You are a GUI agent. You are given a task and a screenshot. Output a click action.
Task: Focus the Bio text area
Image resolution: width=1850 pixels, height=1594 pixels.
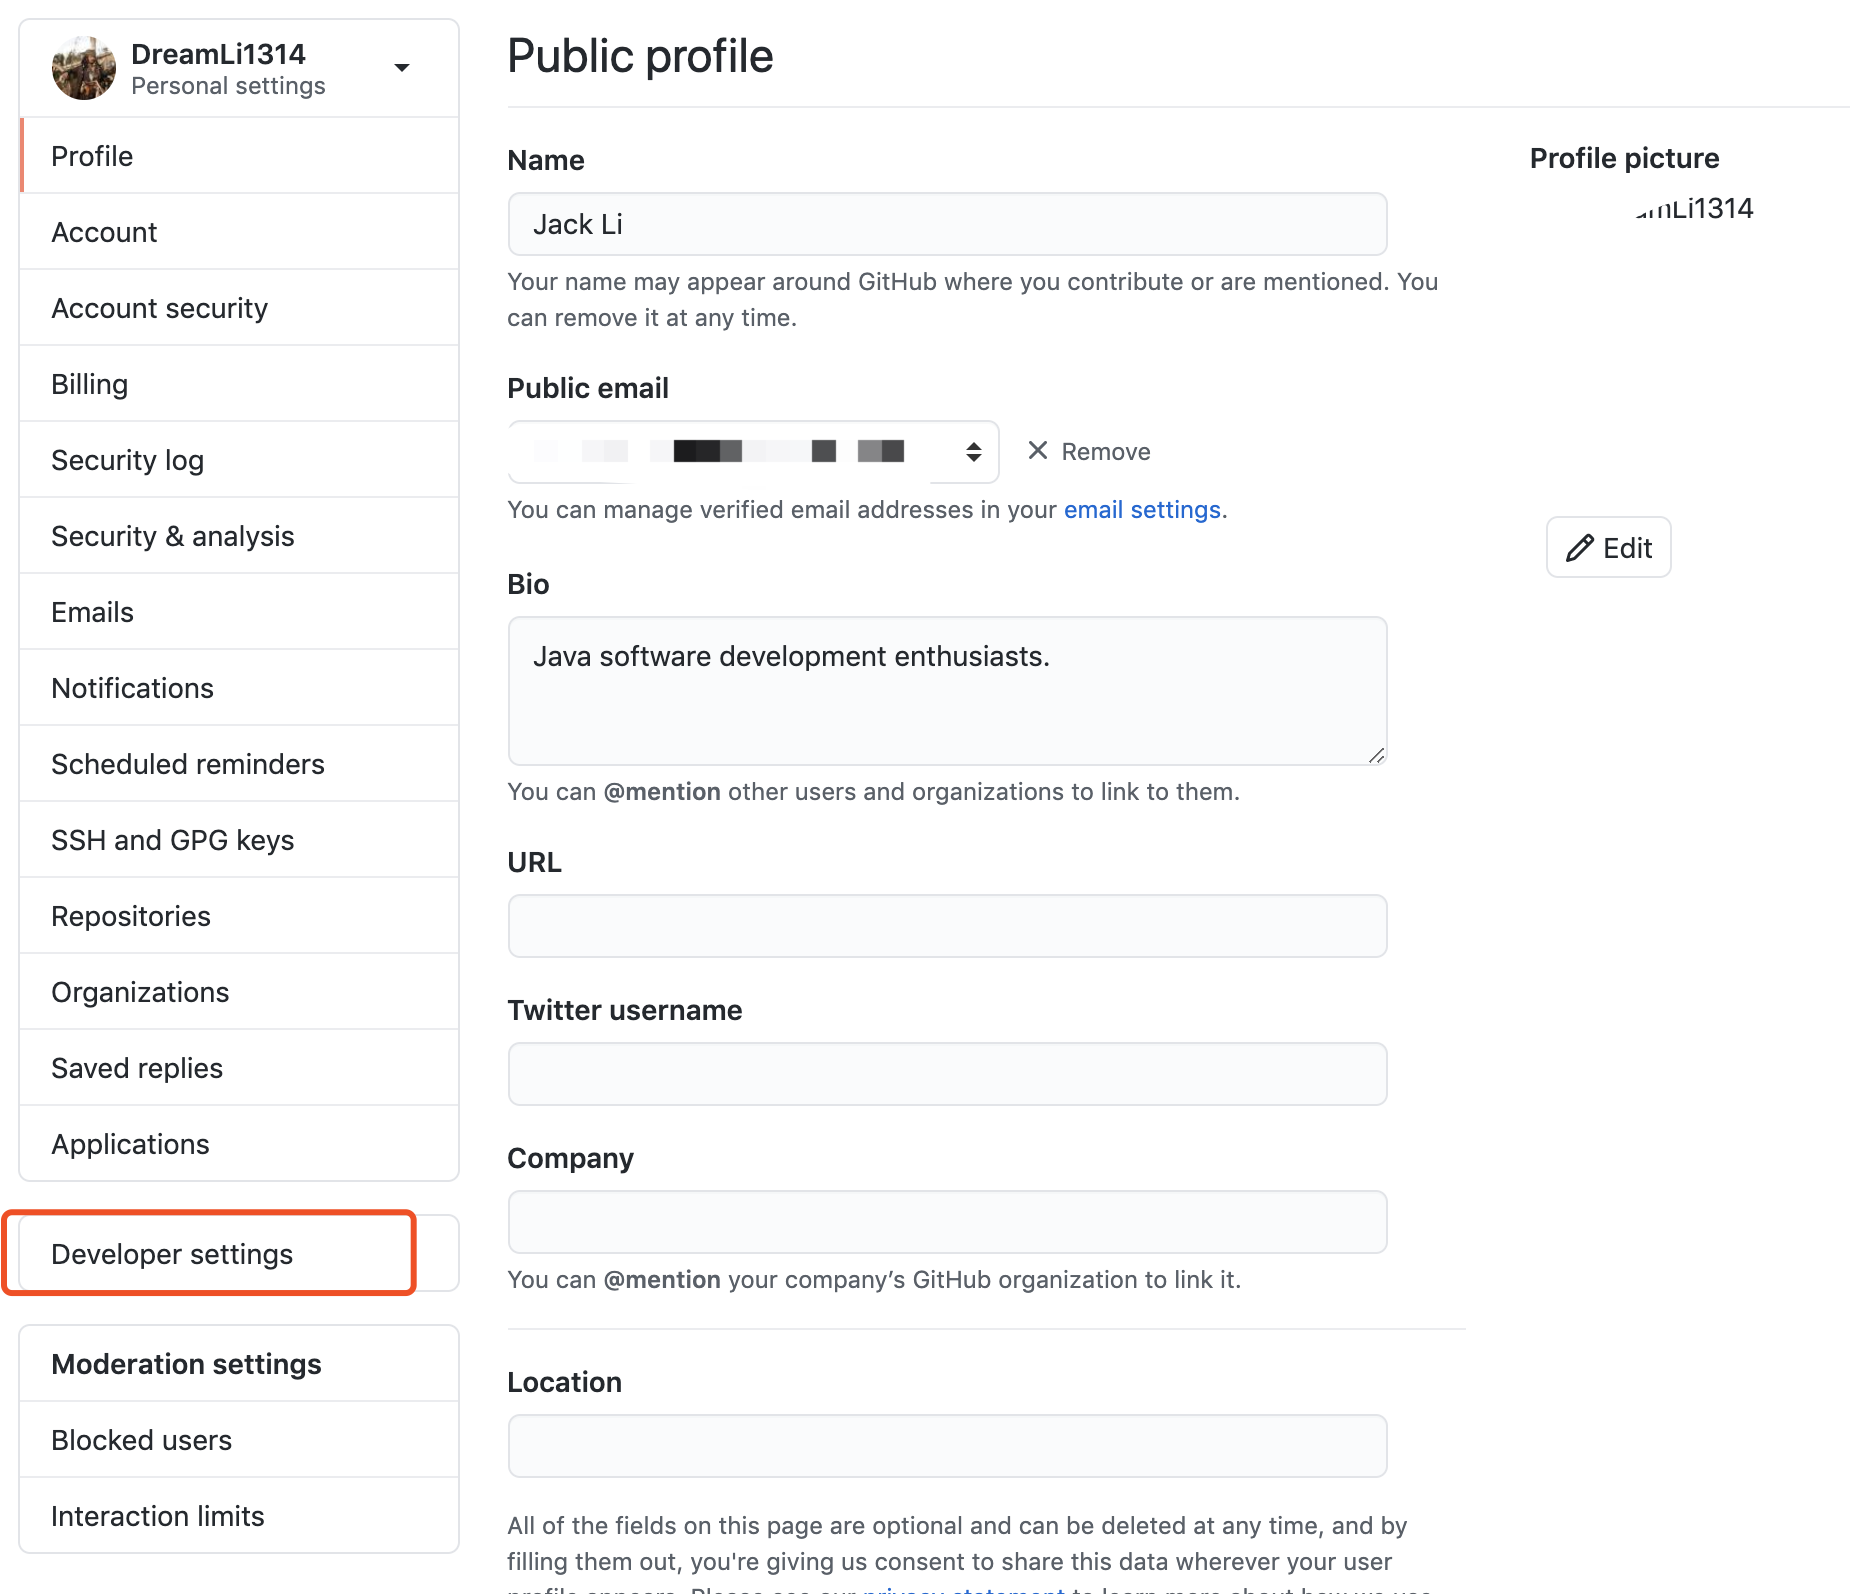947,690
